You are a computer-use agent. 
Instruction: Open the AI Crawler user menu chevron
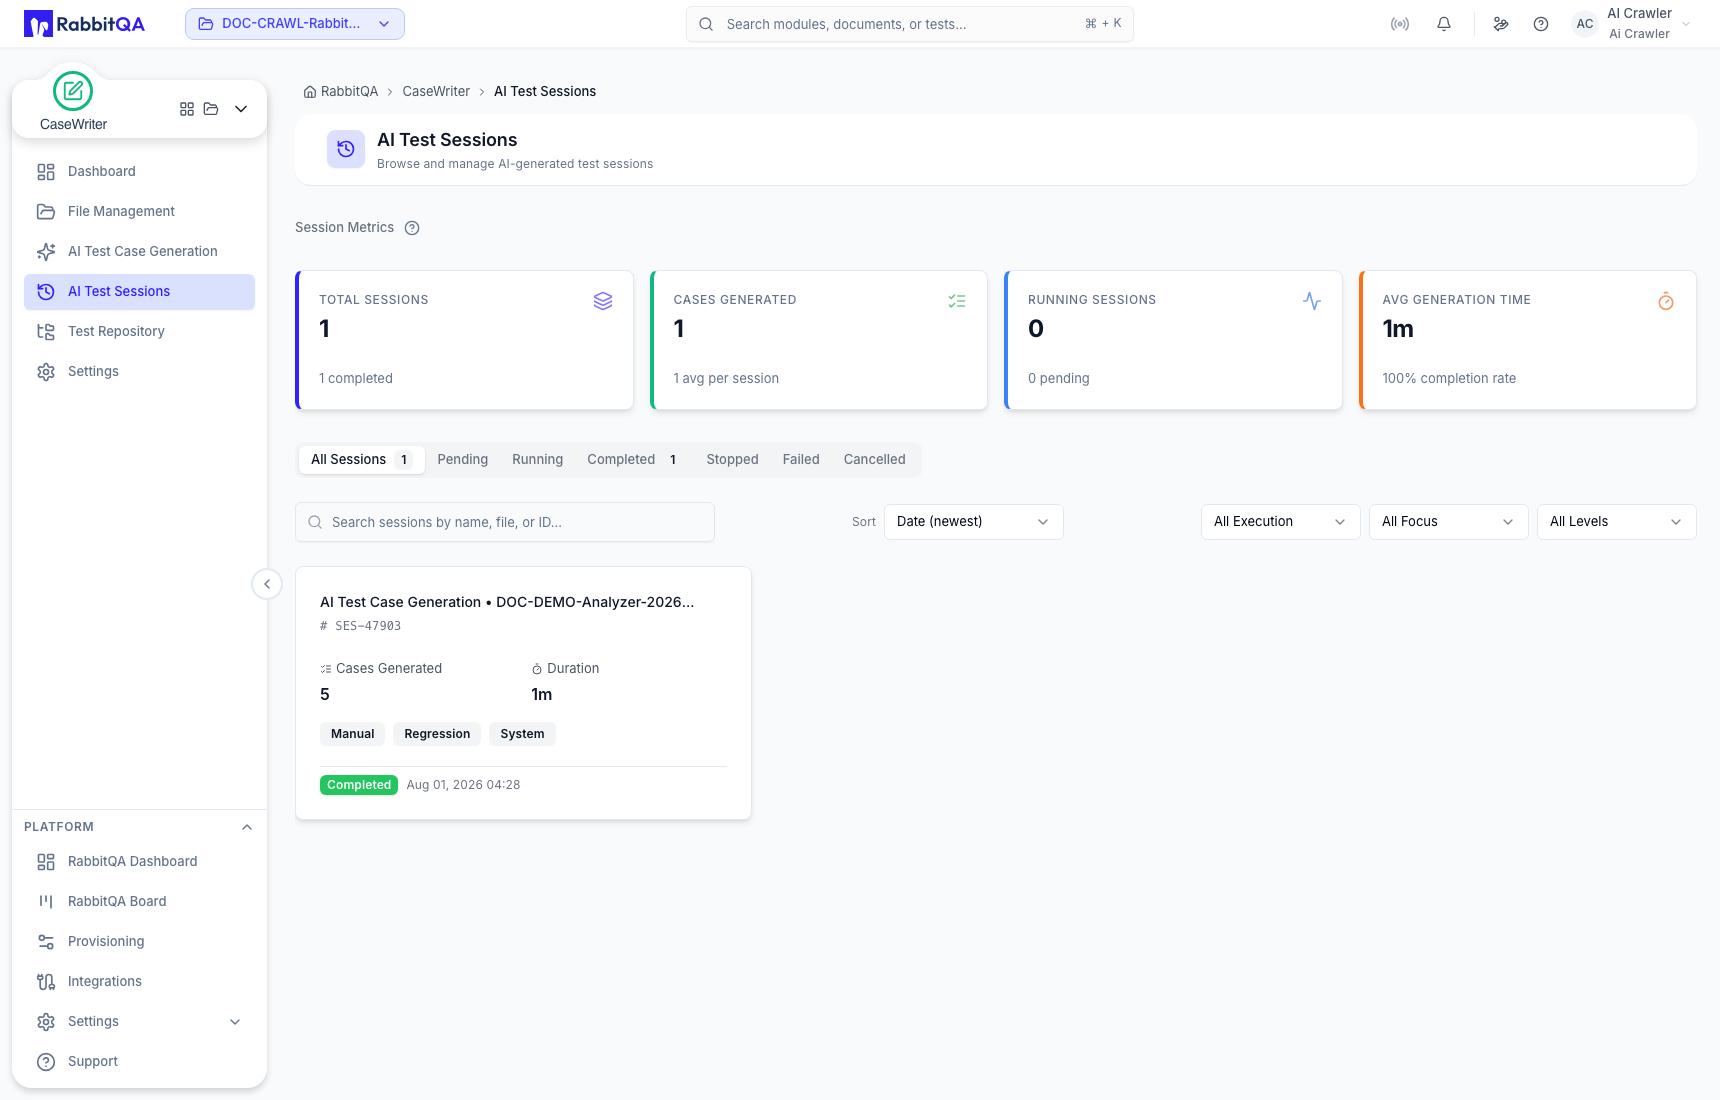tap(1686, 24)
